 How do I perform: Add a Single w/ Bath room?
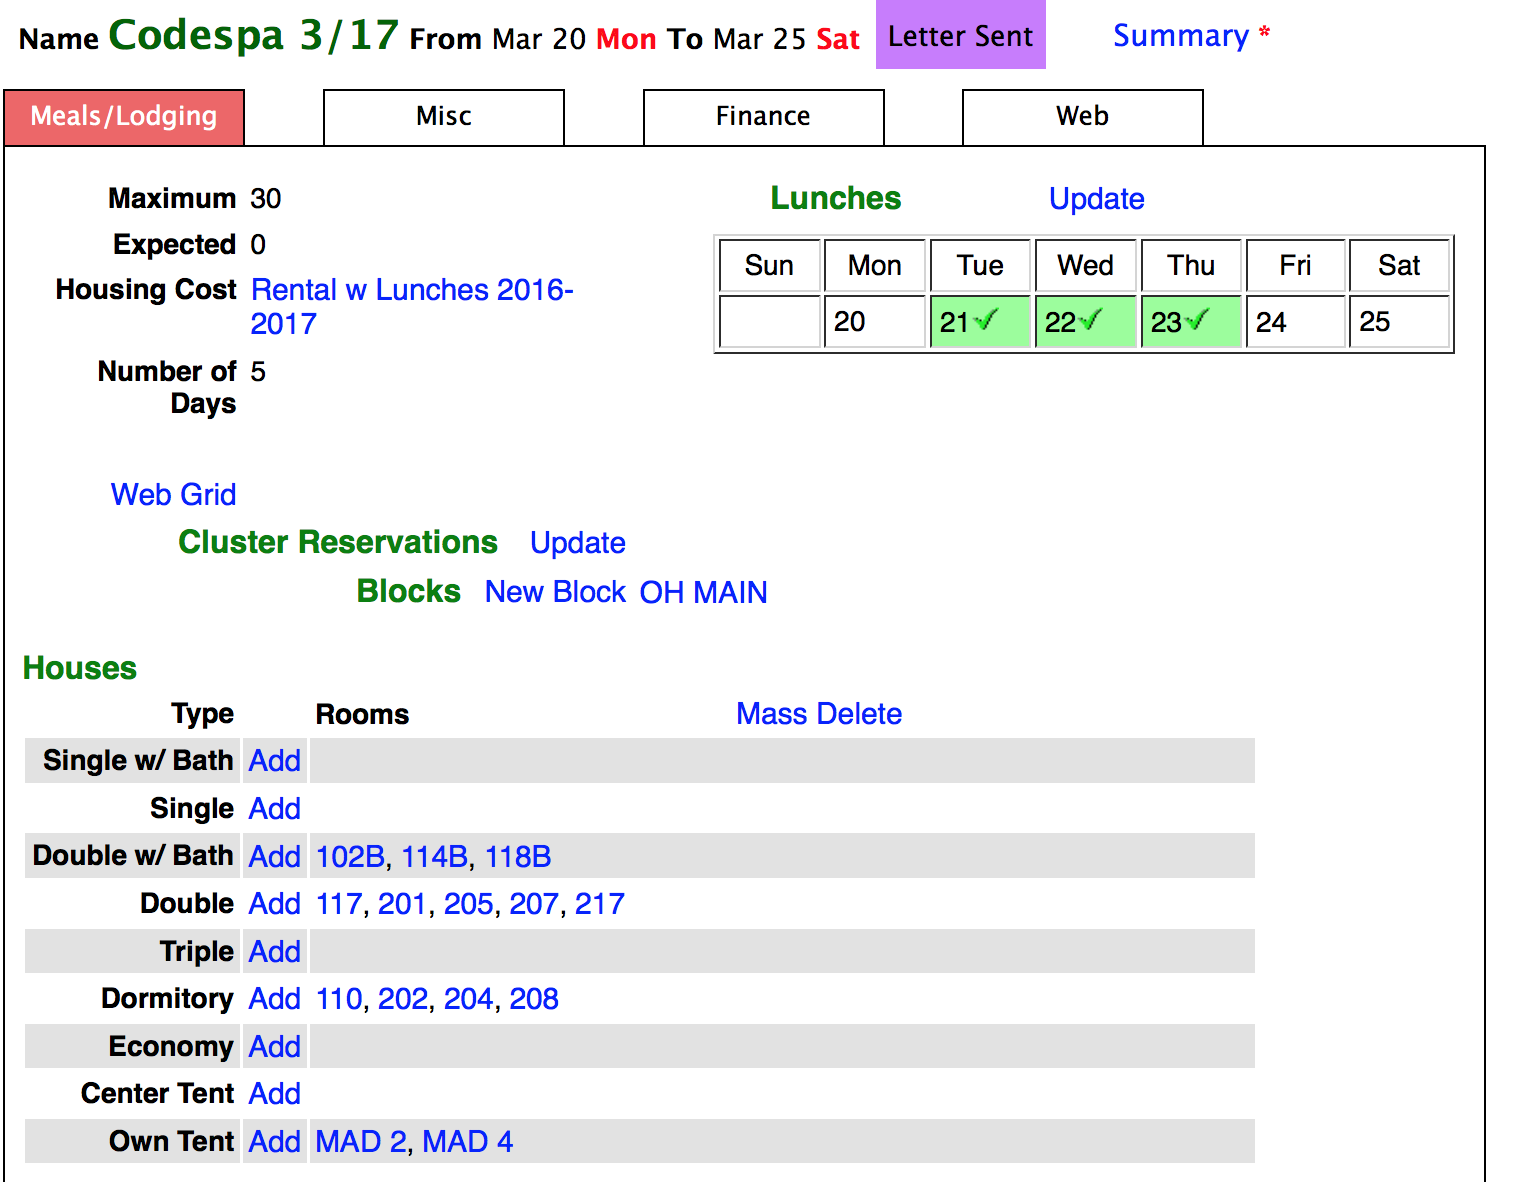pos(275,761)
